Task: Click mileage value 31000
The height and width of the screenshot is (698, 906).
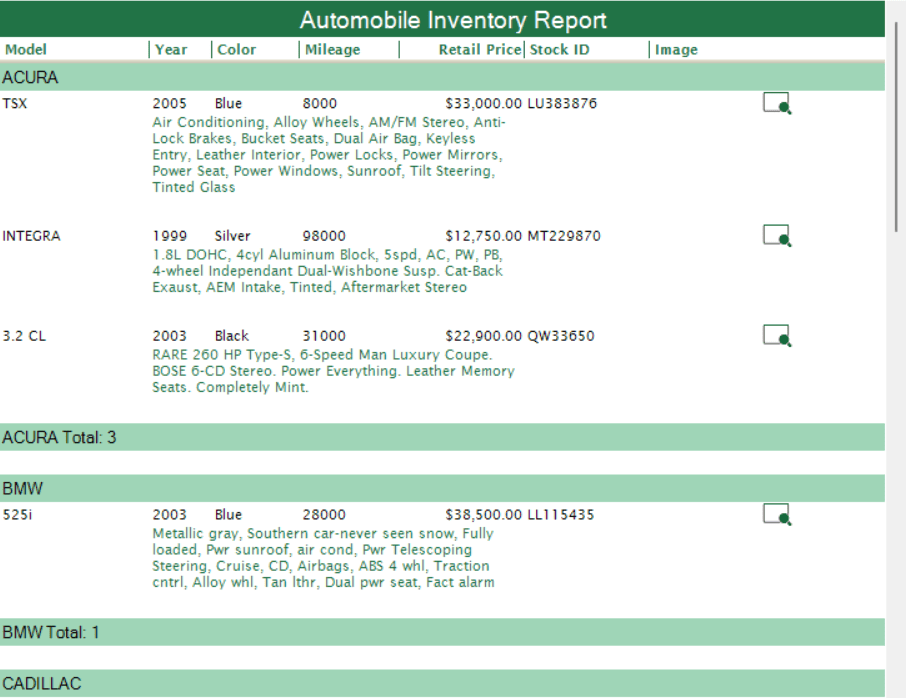Action: 324,336
